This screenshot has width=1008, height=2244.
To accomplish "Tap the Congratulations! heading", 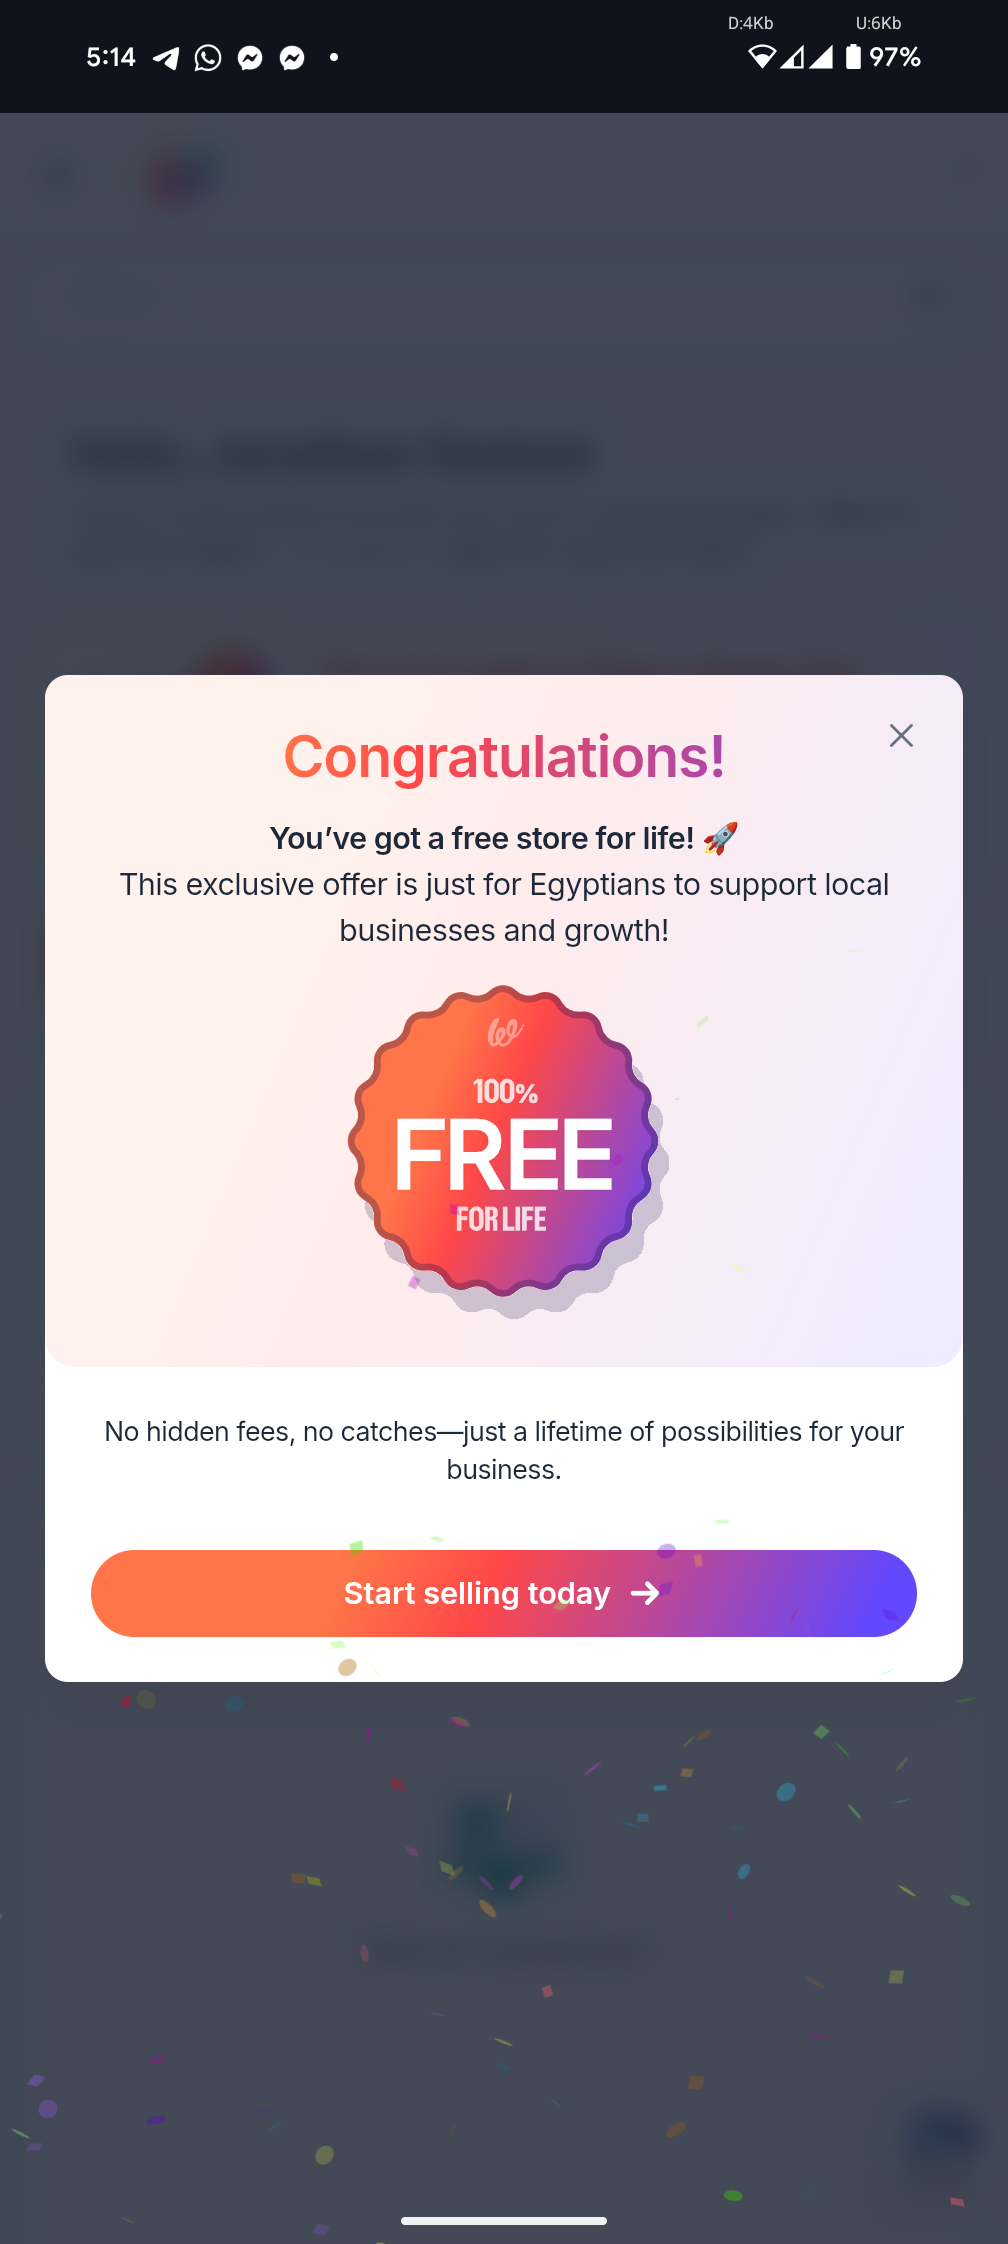I will [504, 757].
